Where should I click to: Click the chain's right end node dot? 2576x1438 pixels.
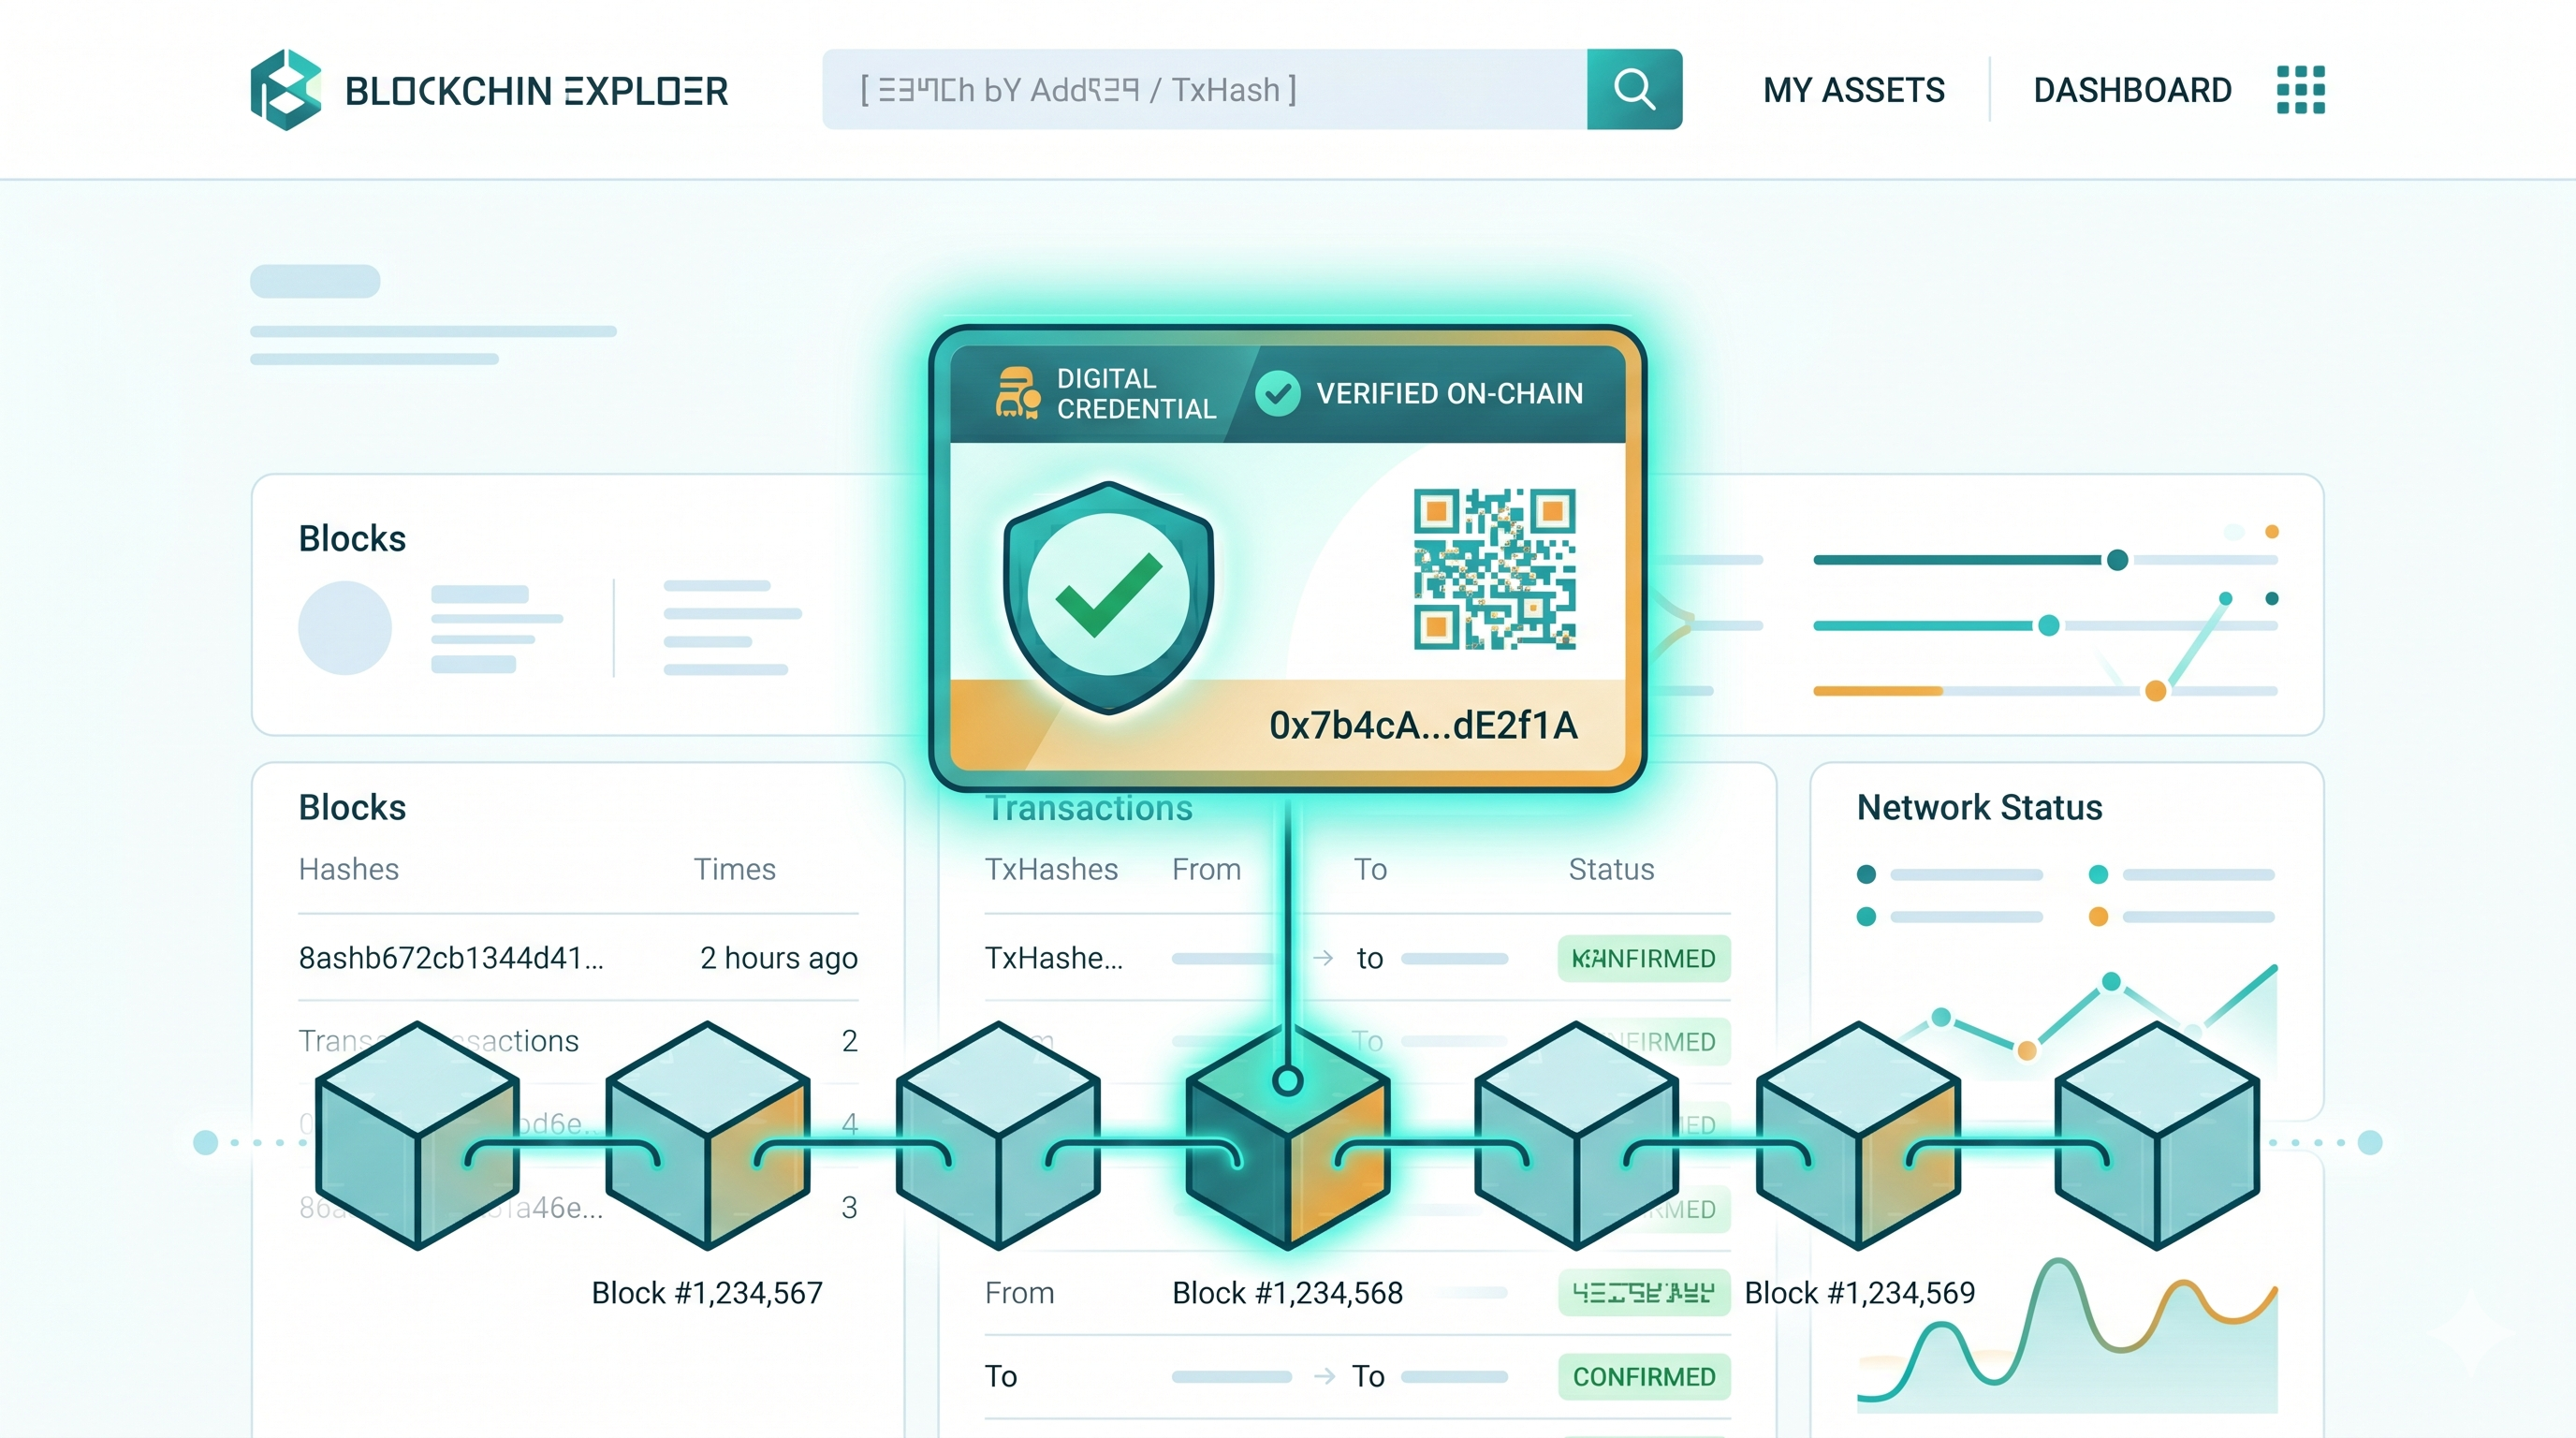click(x=2370, y=1142)
